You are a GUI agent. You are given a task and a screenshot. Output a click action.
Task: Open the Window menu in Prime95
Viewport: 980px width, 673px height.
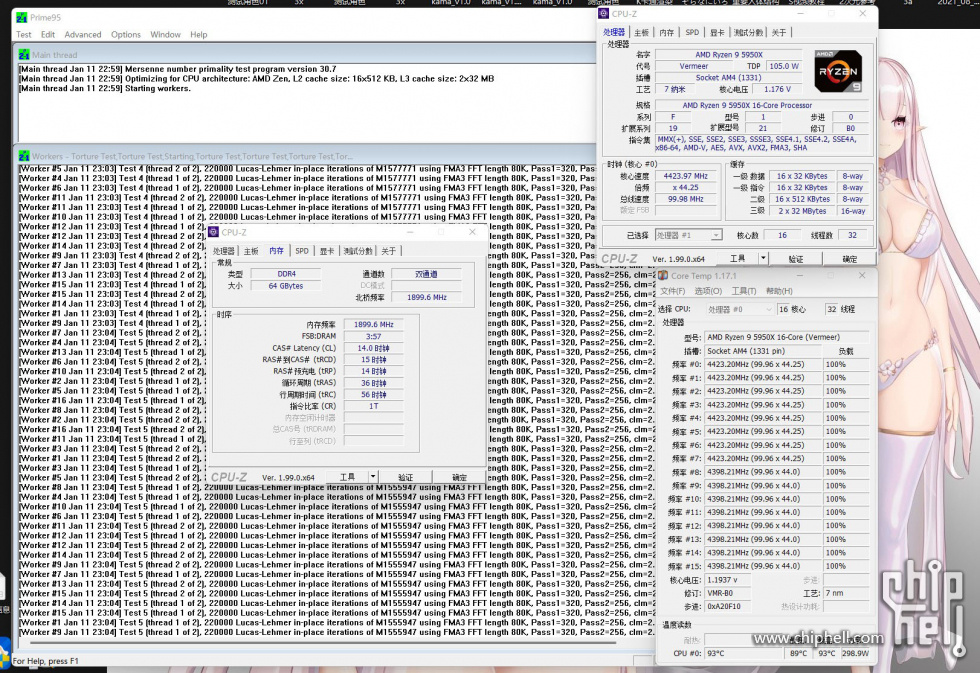(x=165, y=34)
